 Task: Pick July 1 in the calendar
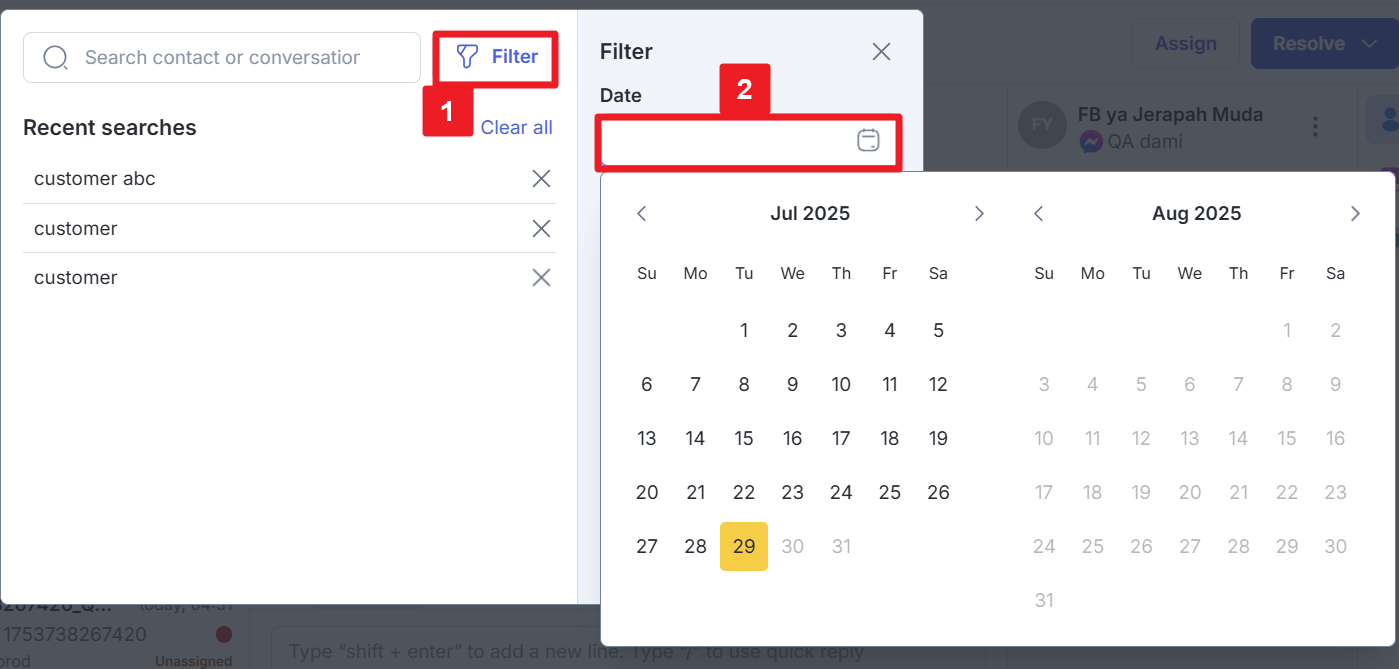point(744,330)
